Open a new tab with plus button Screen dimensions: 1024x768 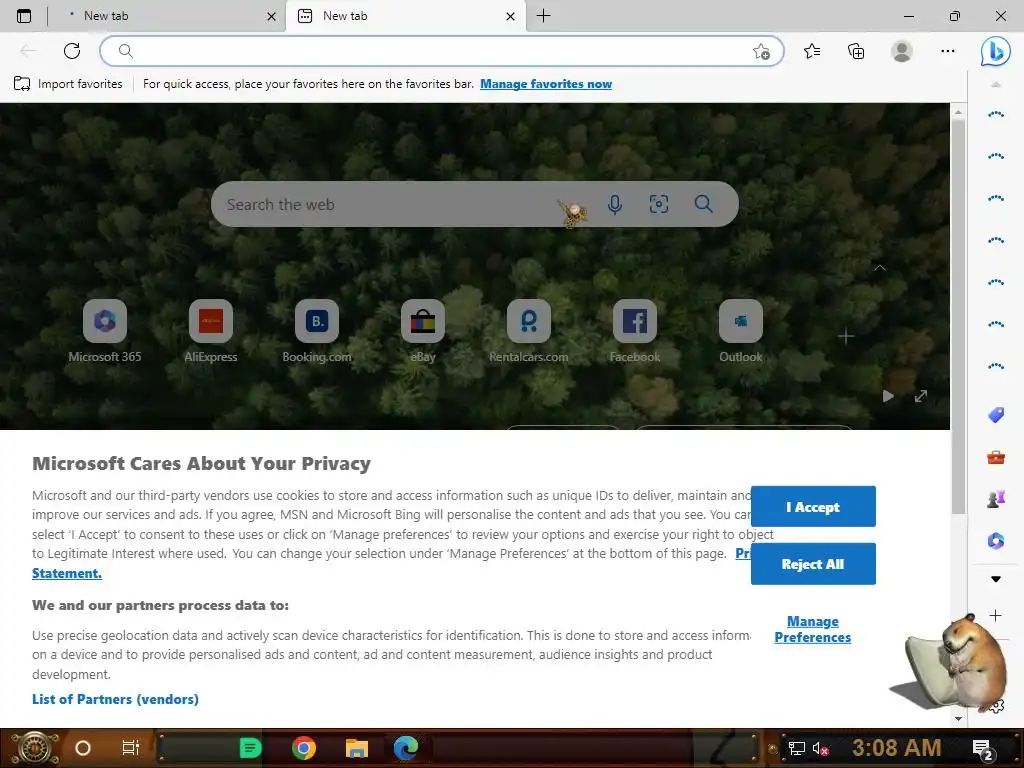pyautogui.click(x=543, y=16)
